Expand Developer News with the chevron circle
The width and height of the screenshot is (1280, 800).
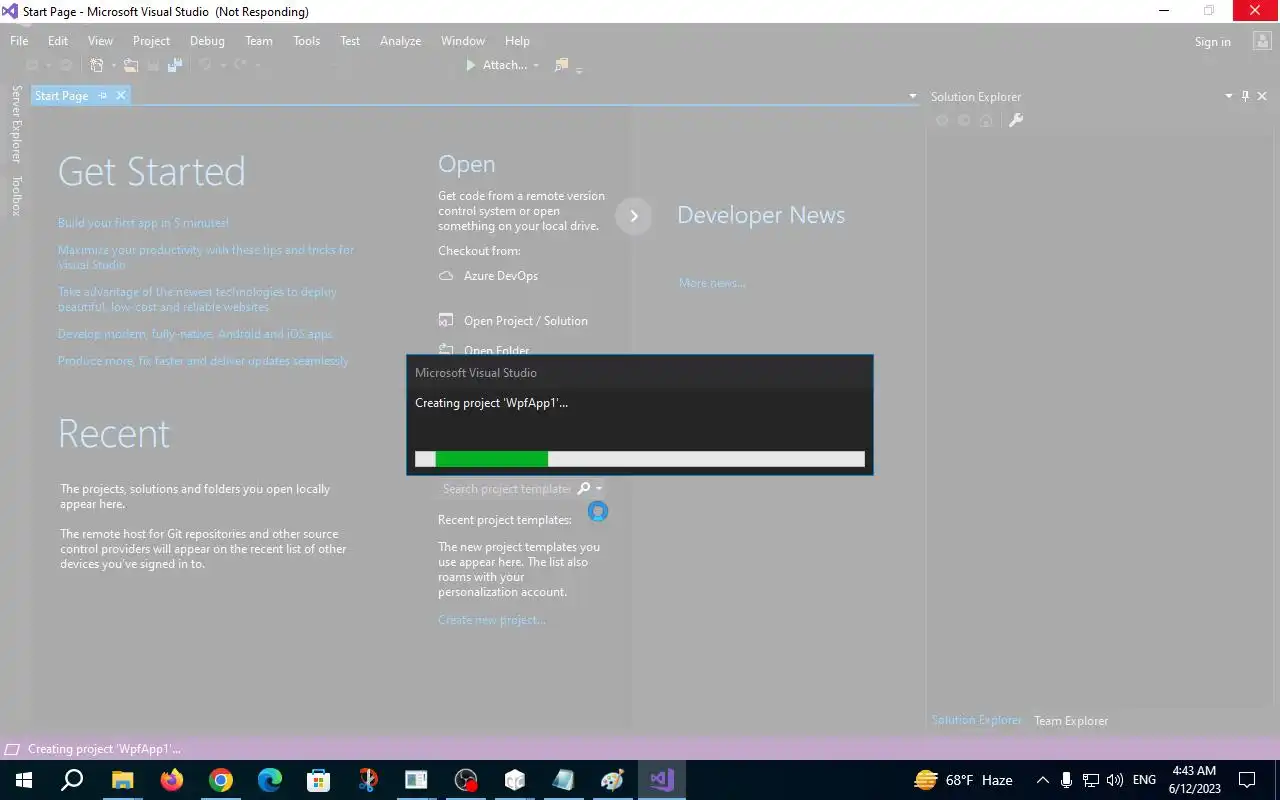coord(633,216)
